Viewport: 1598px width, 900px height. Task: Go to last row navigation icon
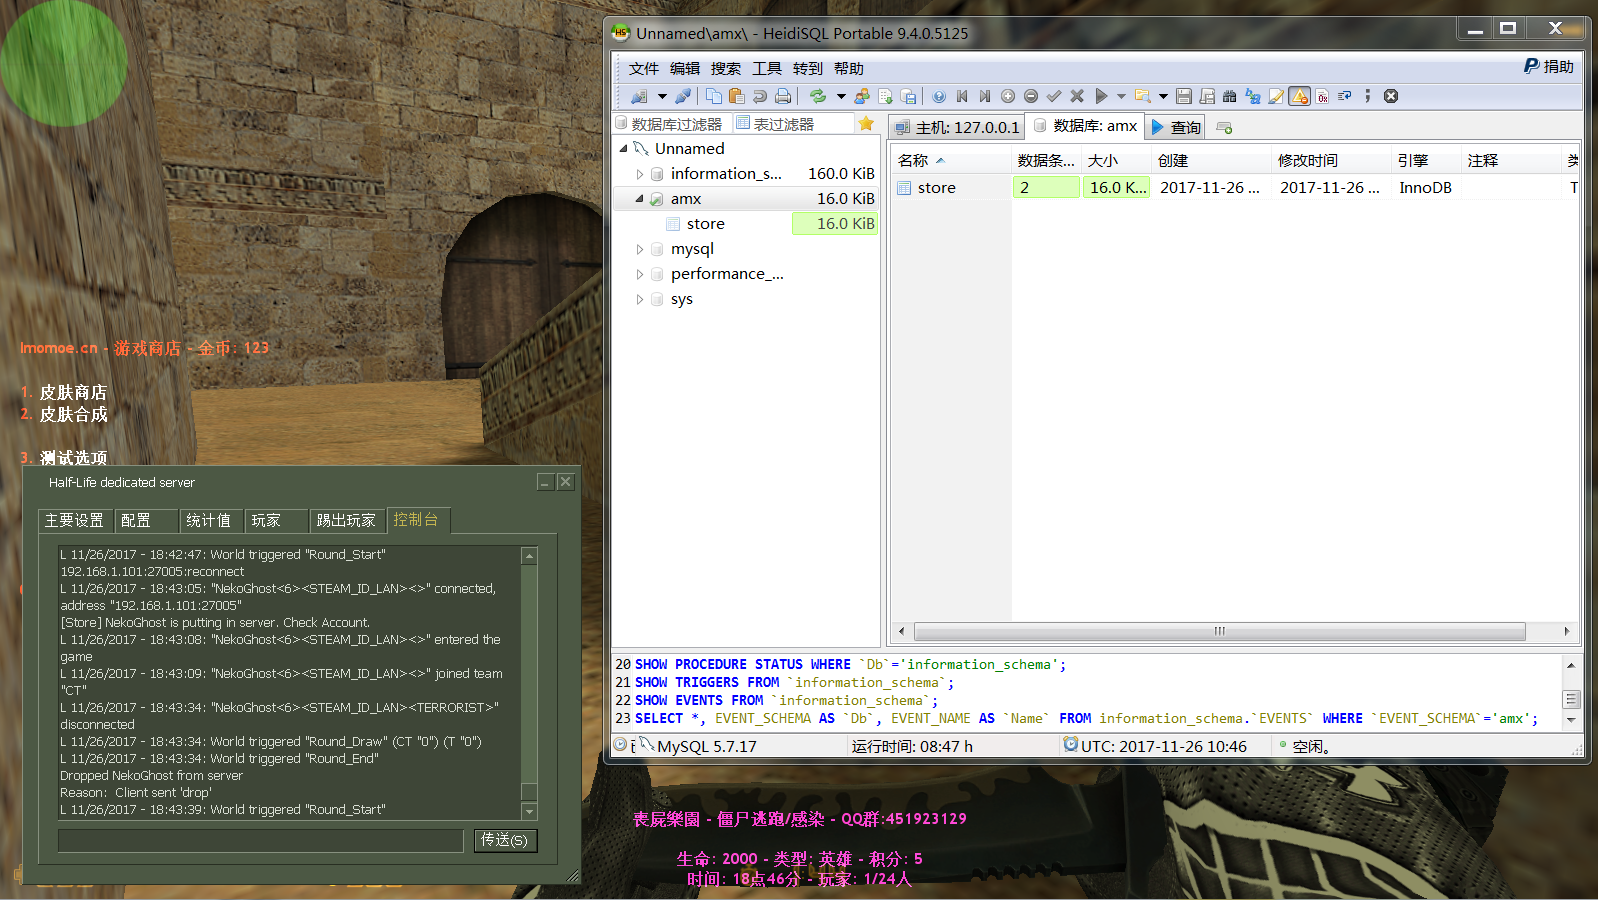(x=985, y=96)
